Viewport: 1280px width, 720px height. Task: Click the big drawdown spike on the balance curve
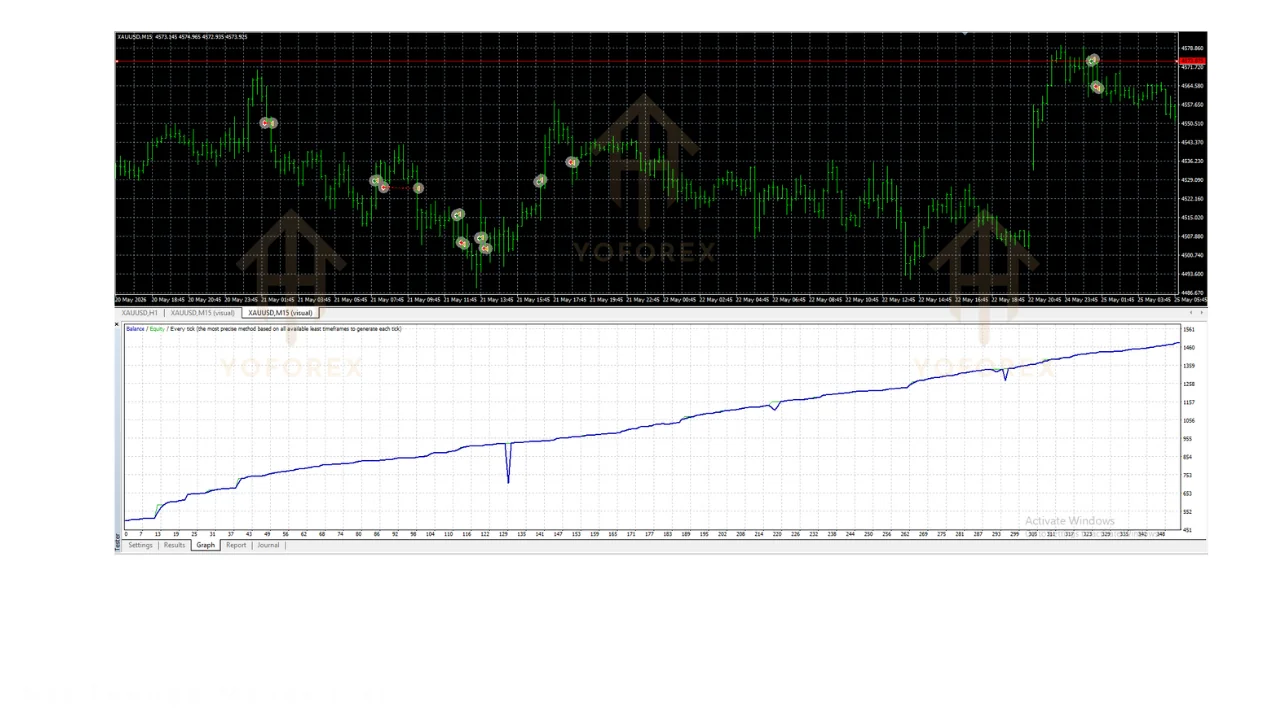click(x=508, y=463)
